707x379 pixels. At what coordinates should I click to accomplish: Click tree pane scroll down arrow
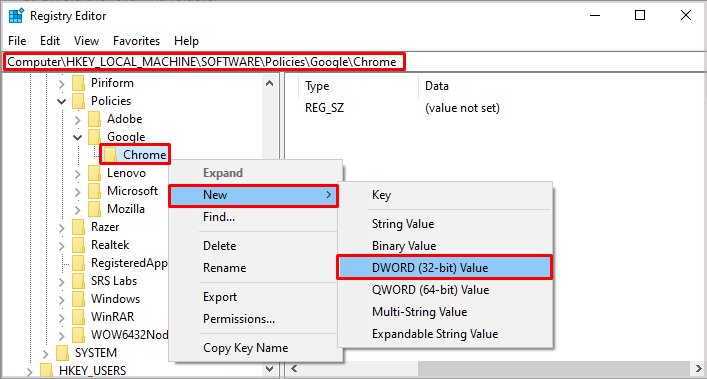(x=270, y=369)
